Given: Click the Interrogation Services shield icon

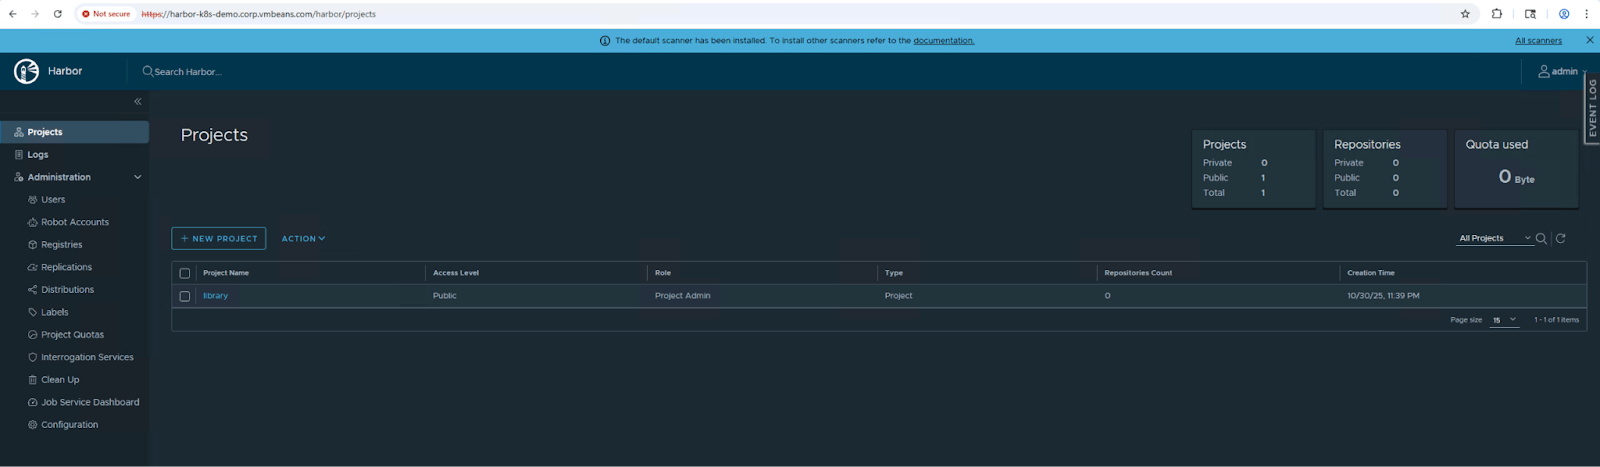Looking at the screenshot, I should (32, 357).
